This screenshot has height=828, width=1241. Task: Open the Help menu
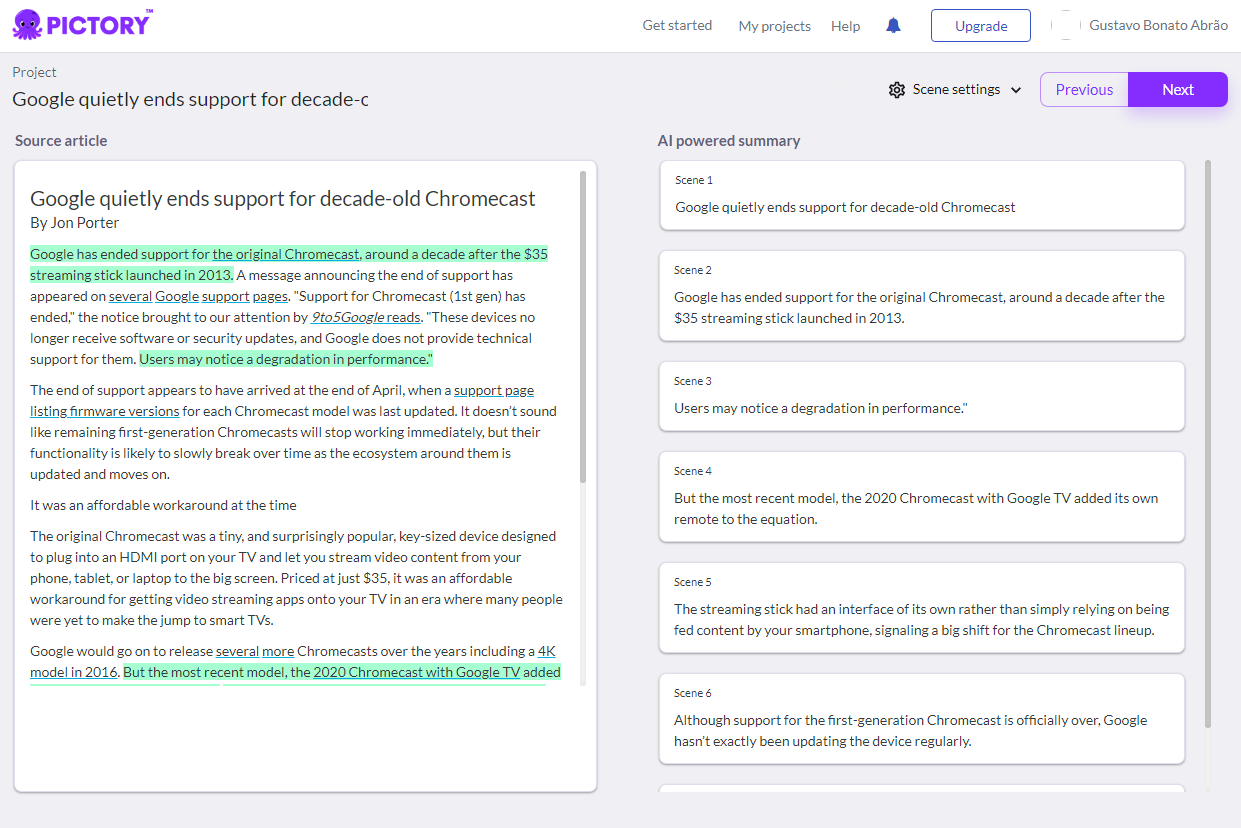pos(846,26)
